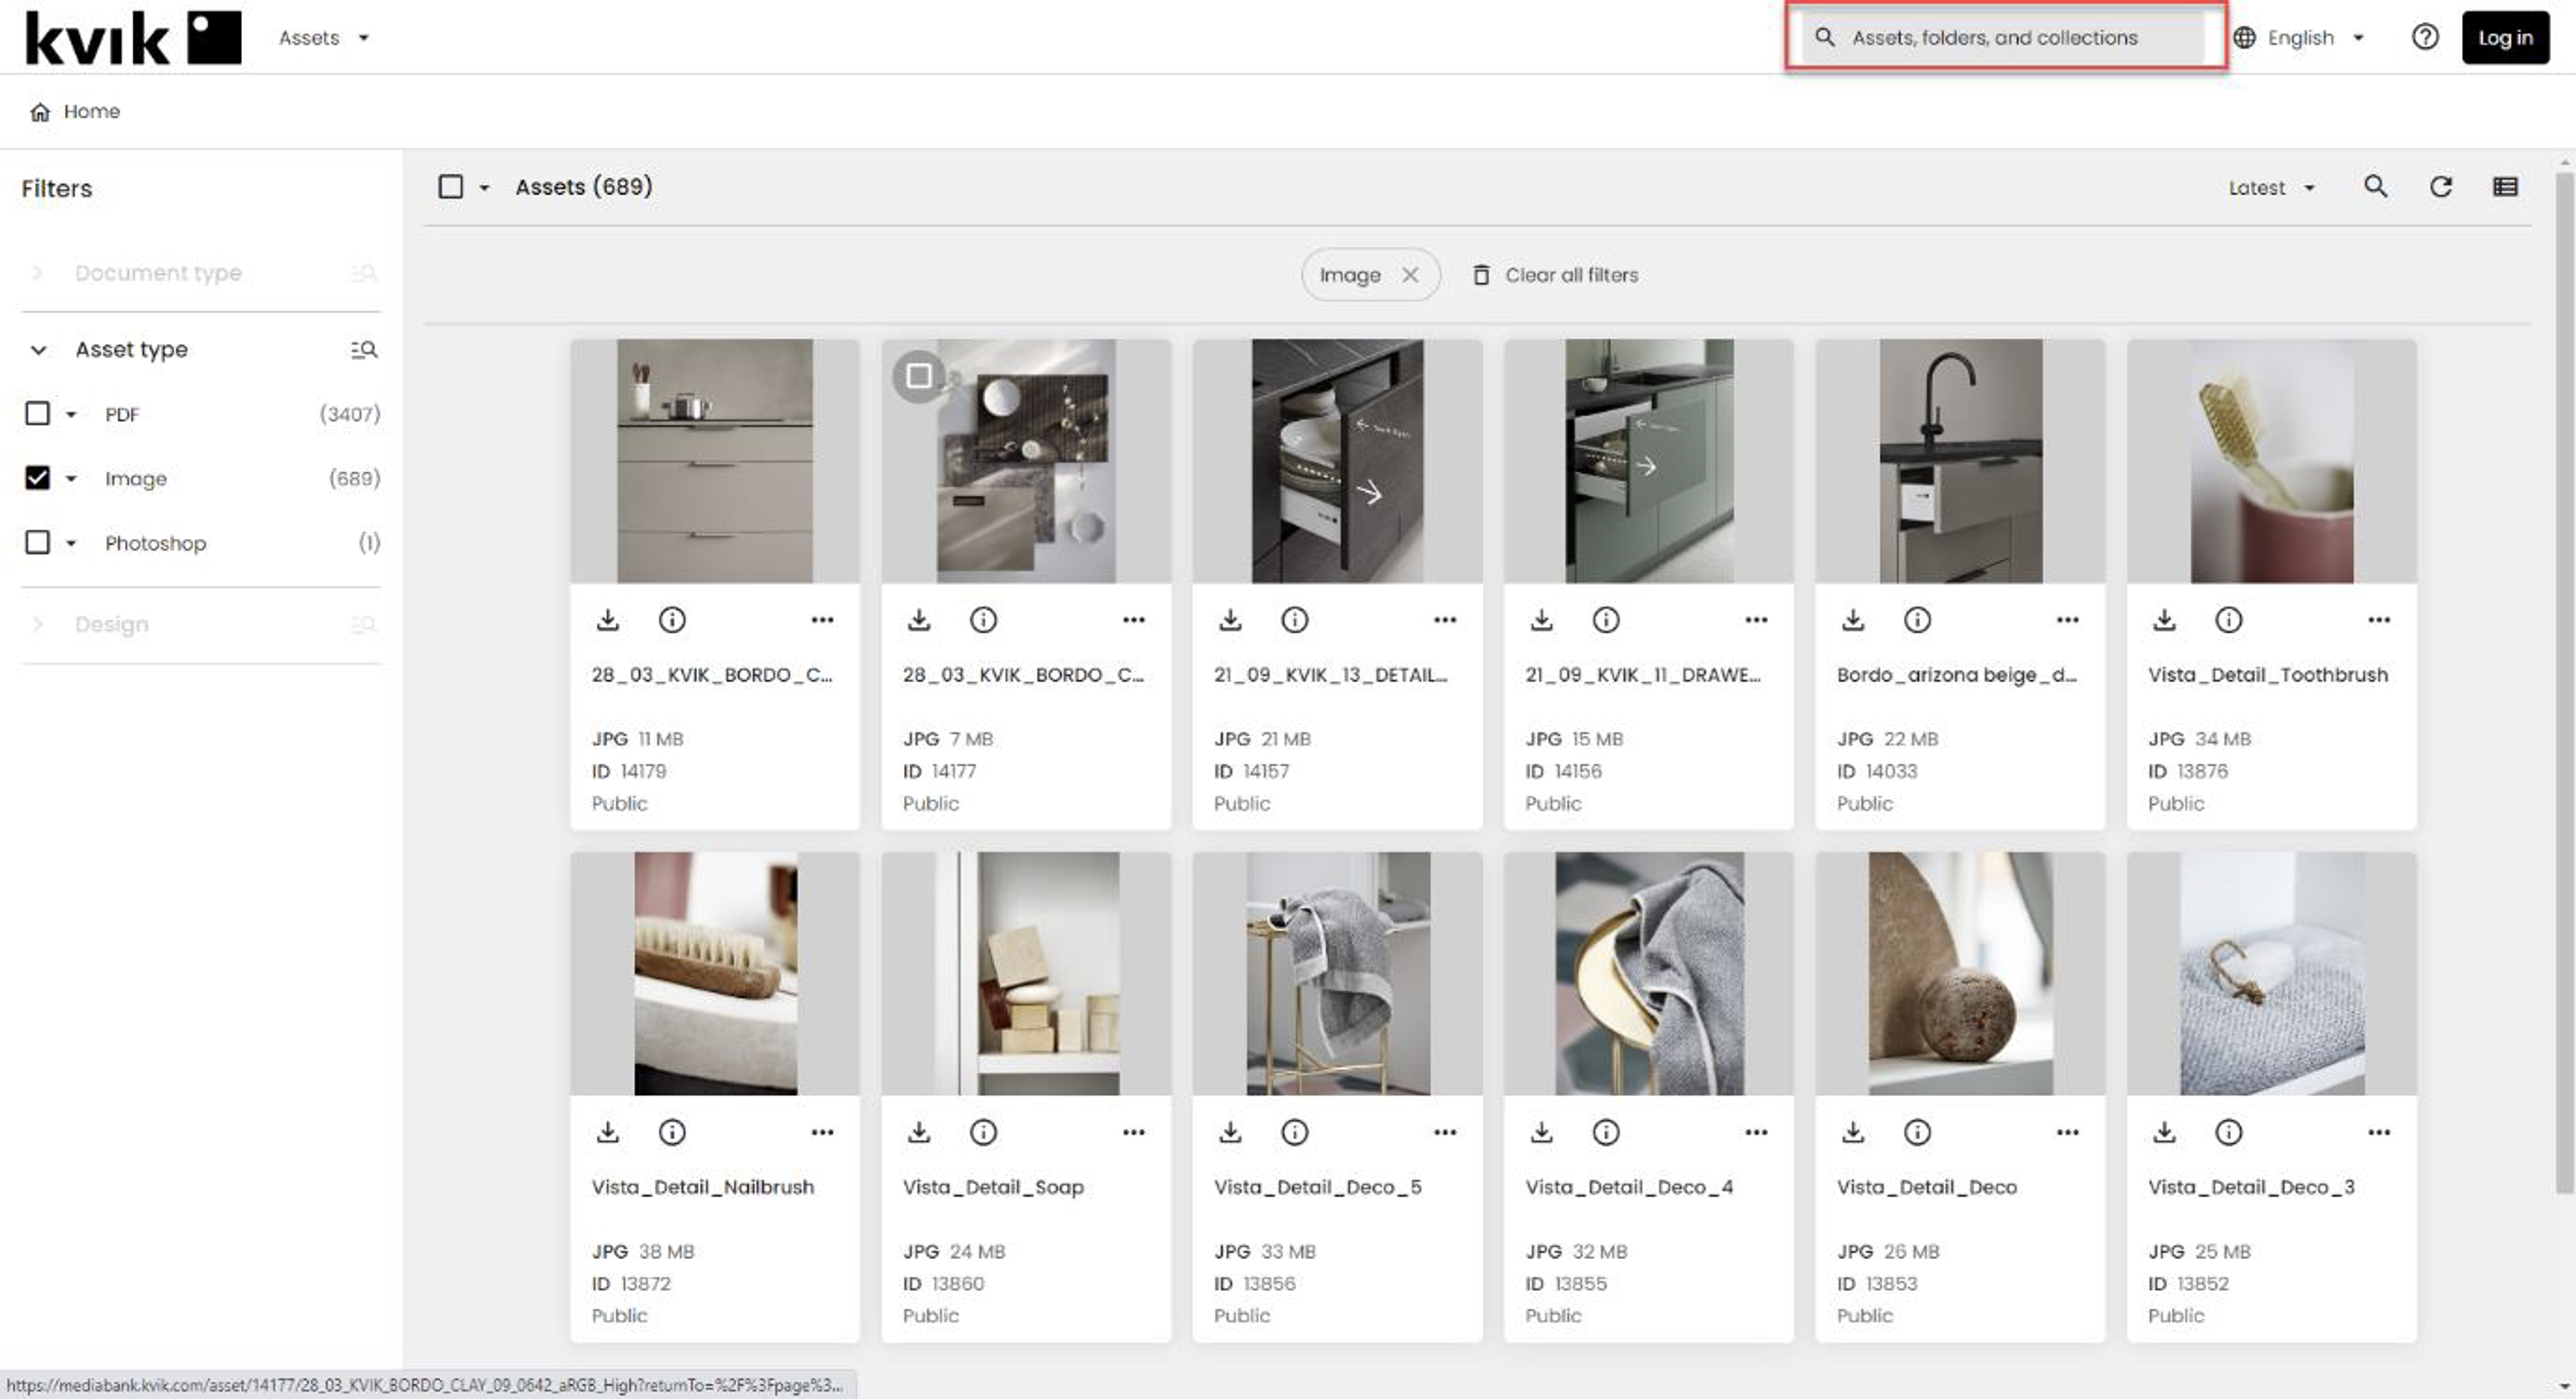Click the Log in button
Viewport: 2576px width, 1399px height.
tap(2504, 38)
